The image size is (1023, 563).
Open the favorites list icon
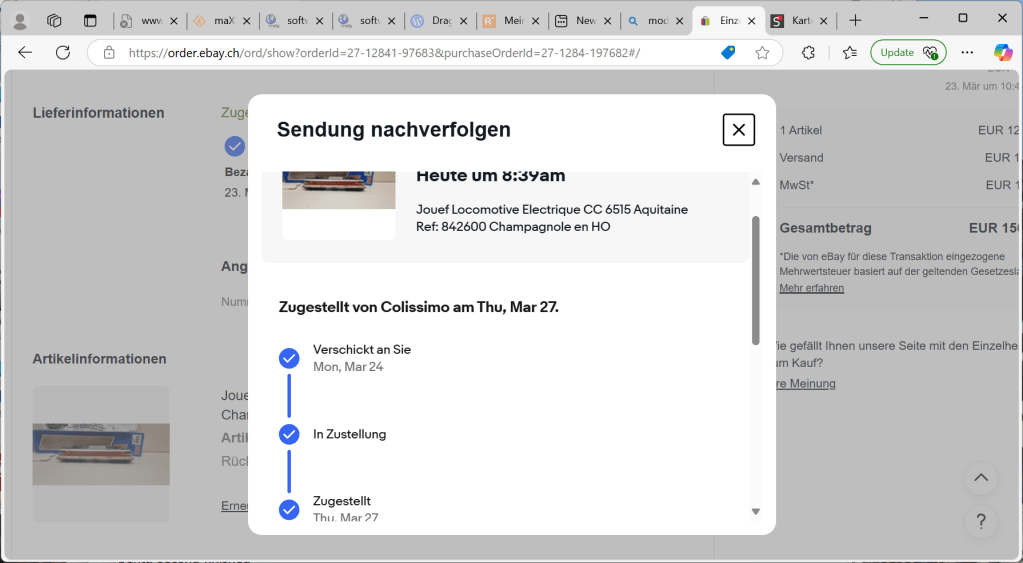coord(850,53)
